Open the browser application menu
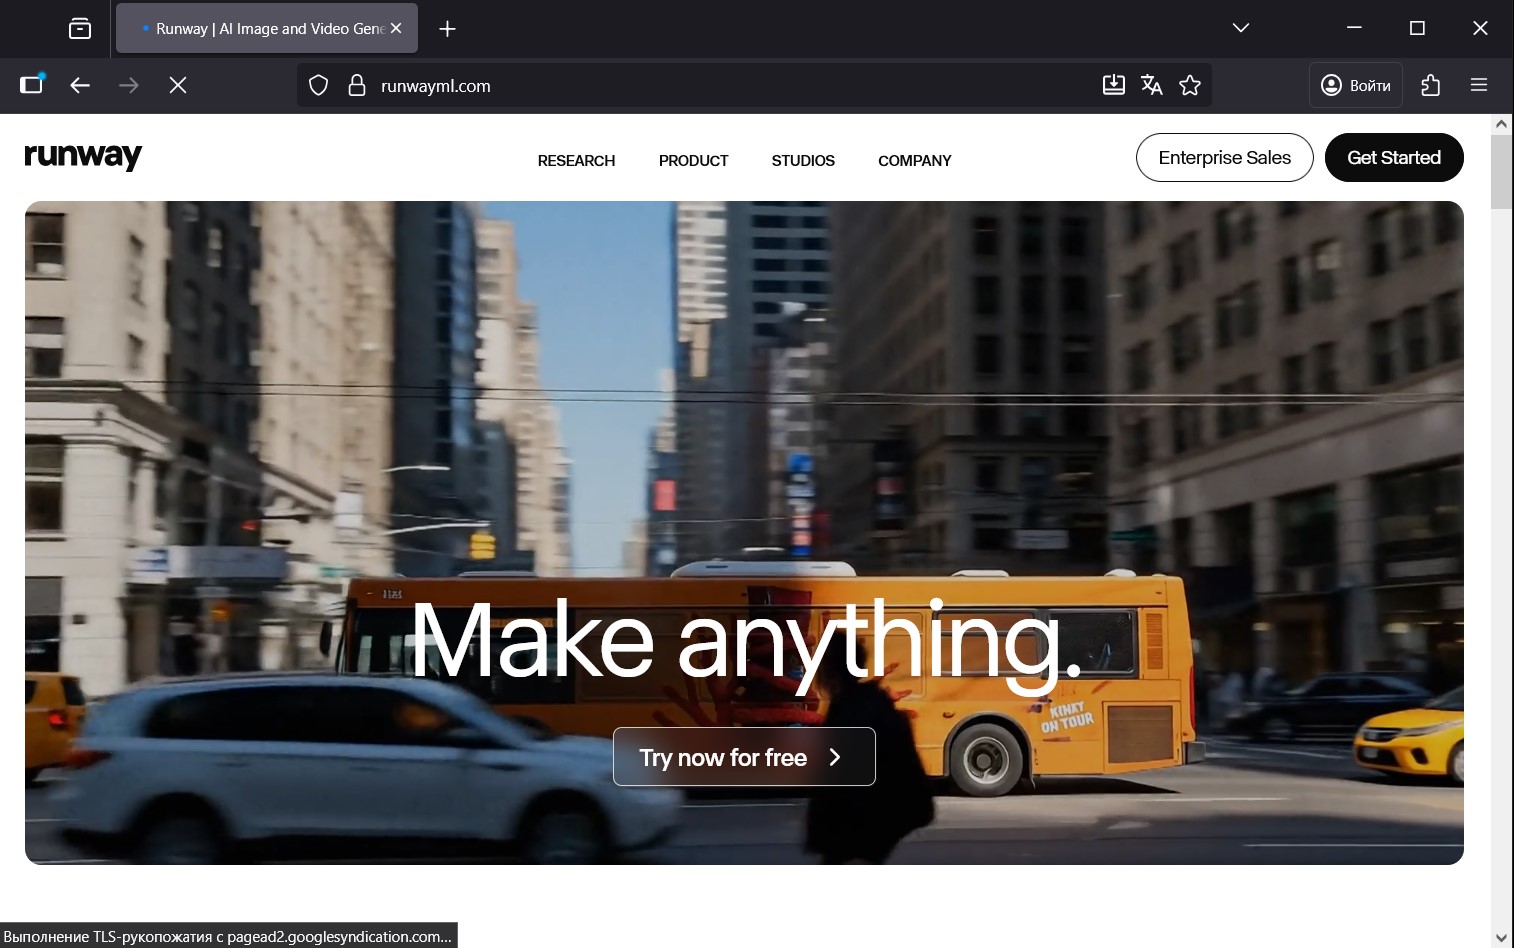 tap(1479, 85)
